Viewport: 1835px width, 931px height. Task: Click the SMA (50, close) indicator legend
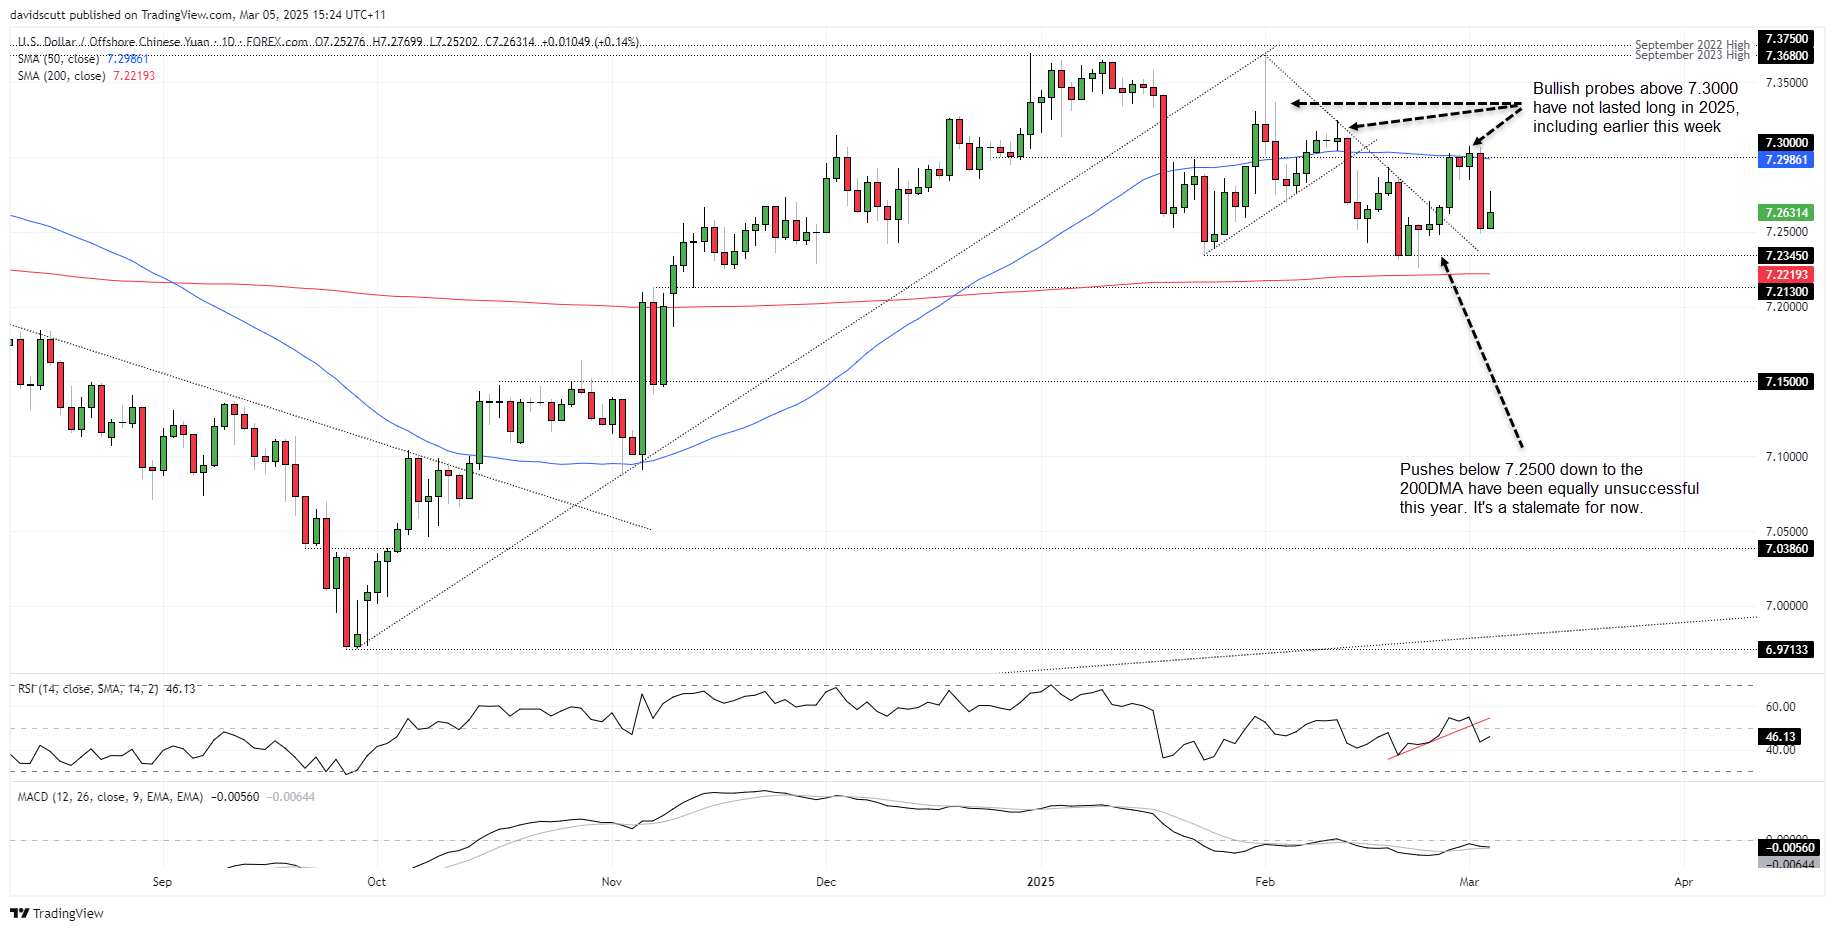pyautogui.click(x=83, y=59)
